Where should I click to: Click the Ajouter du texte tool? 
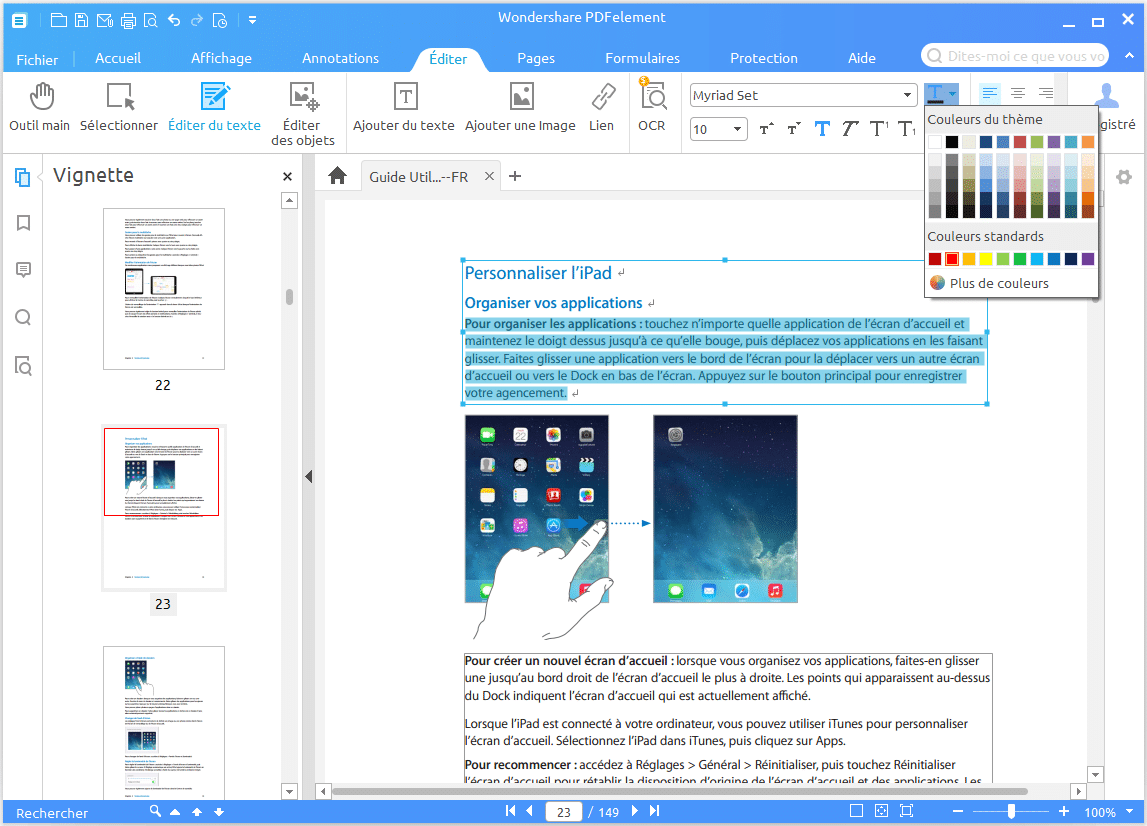pyautogui.click(x=404, y=108)
